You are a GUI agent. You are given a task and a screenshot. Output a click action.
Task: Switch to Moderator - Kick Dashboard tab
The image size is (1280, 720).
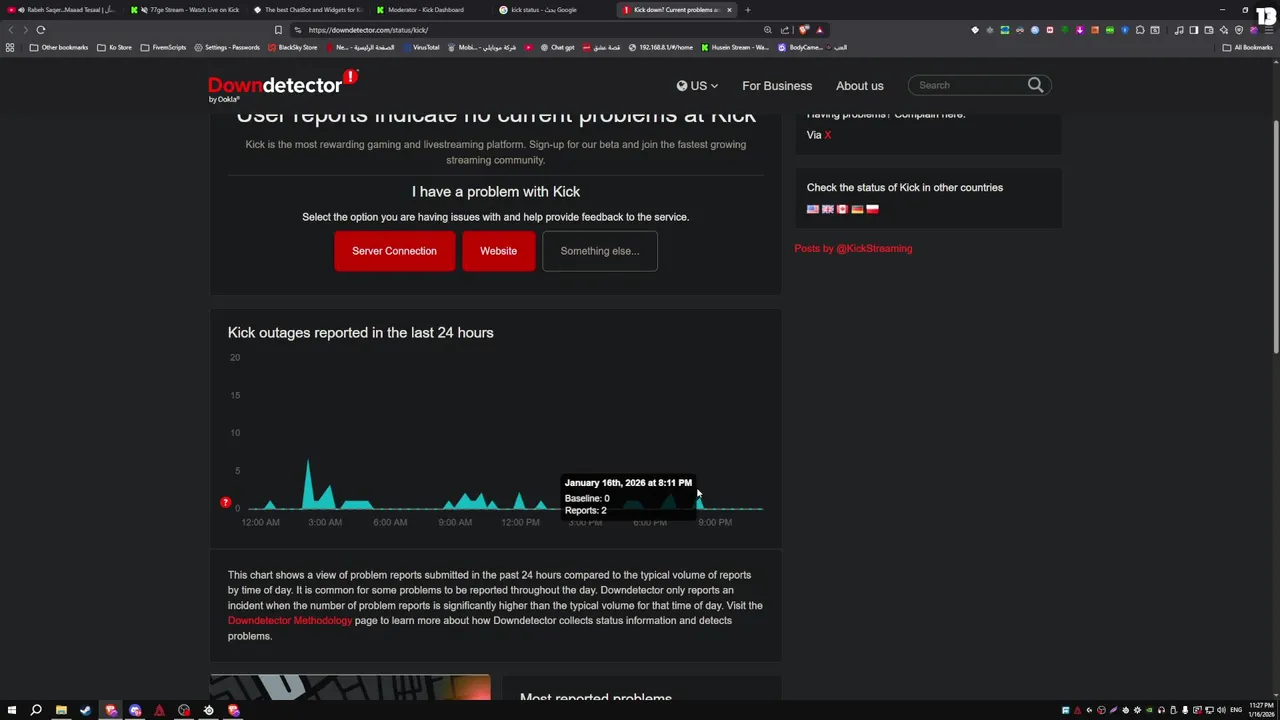pyautogui.click(x=430, y=10)
